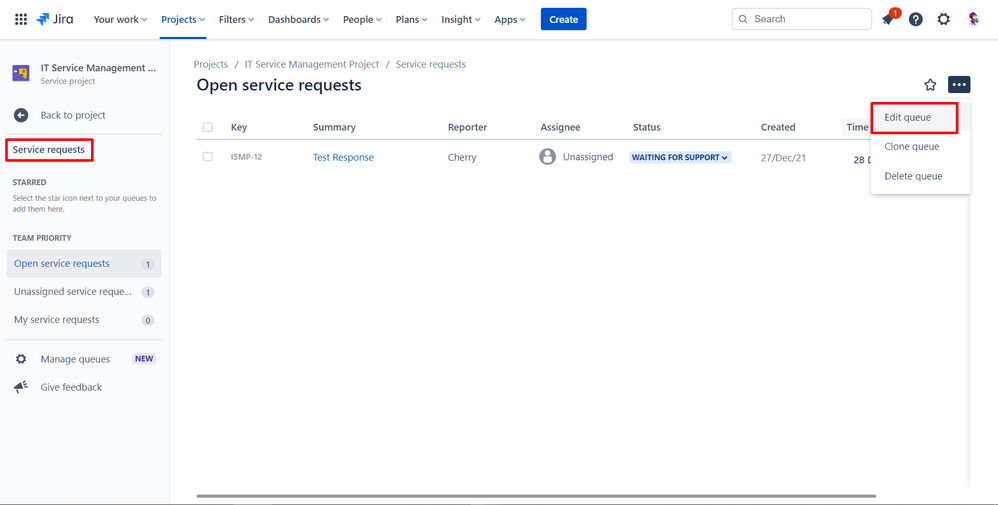Select the Open service requests queue
998x505 pixels.
pos(84,264)
